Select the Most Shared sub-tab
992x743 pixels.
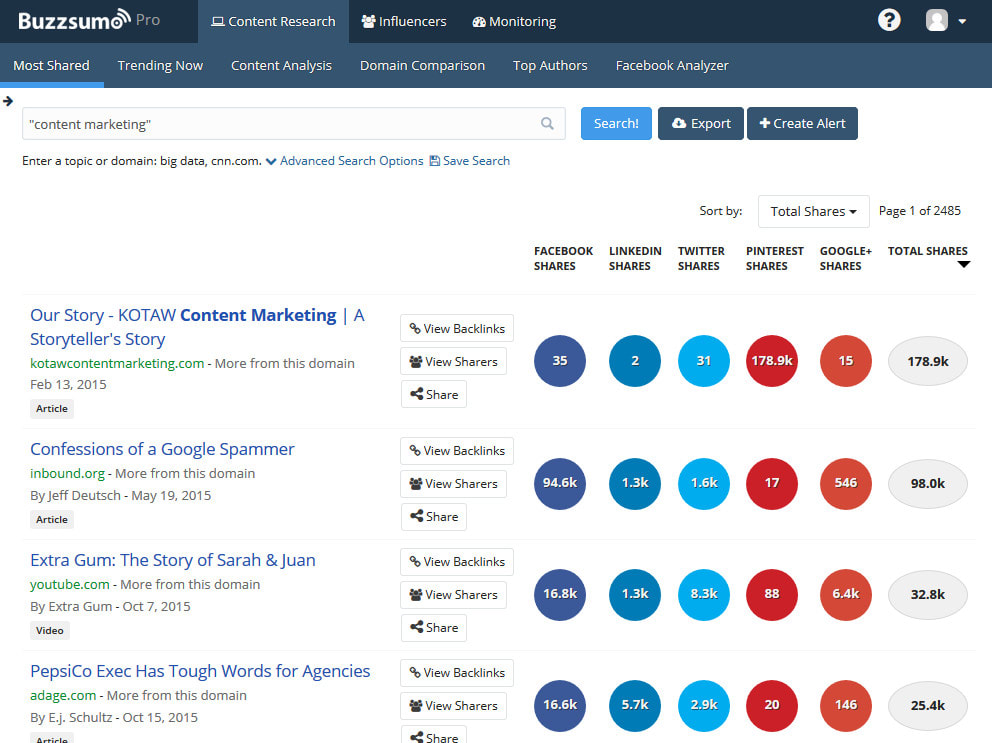point(51,65)
